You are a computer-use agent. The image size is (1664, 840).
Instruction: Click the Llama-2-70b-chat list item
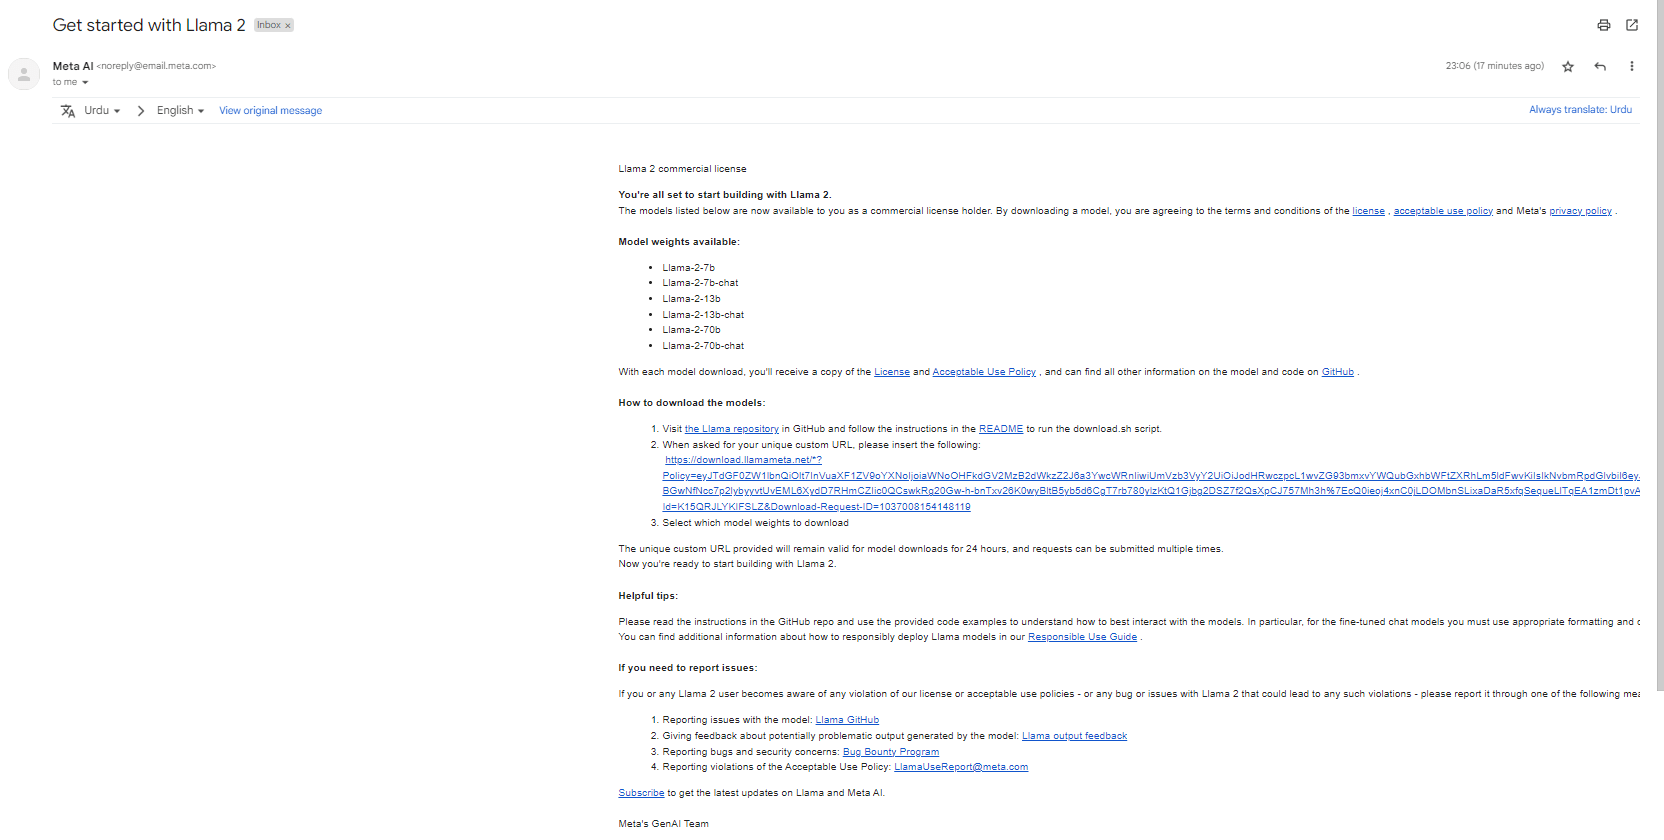click(703, 346)
